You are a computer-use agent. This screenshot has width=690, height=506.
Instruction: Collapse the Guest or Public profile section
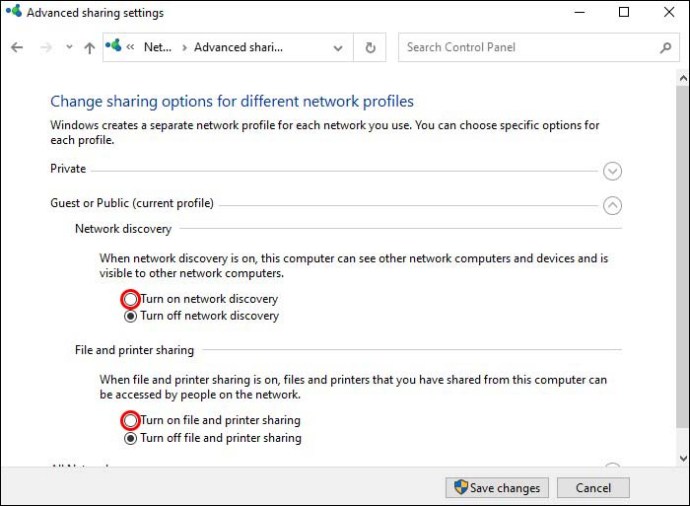613,205
